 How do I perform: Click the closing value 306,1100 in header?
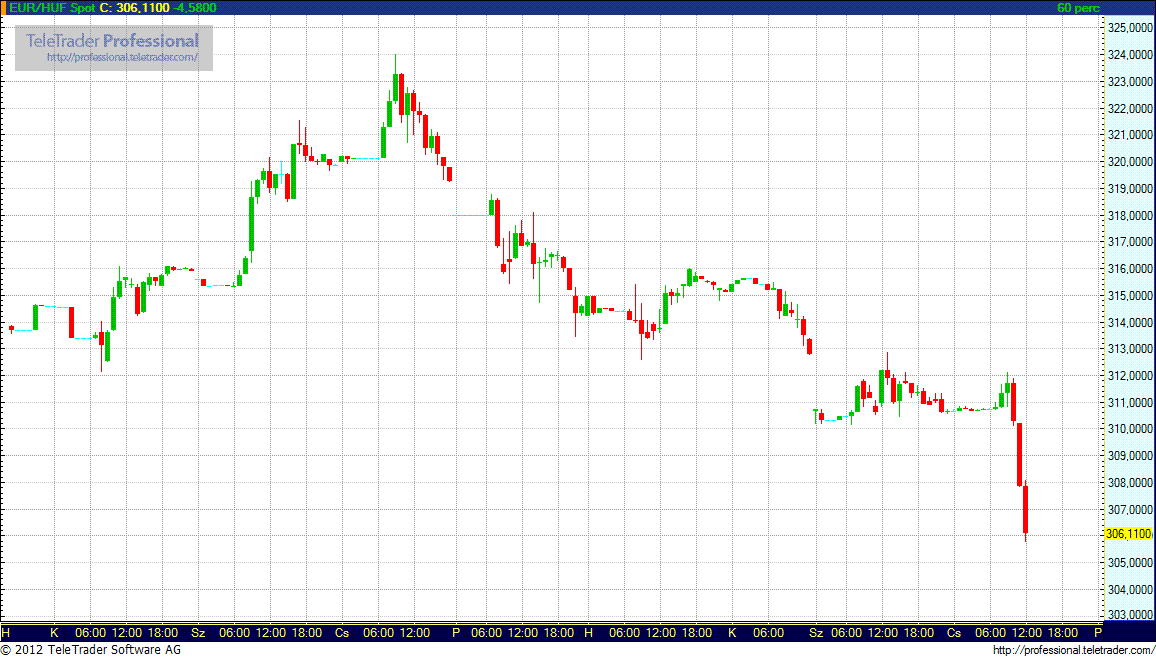[x=143, y=8]
